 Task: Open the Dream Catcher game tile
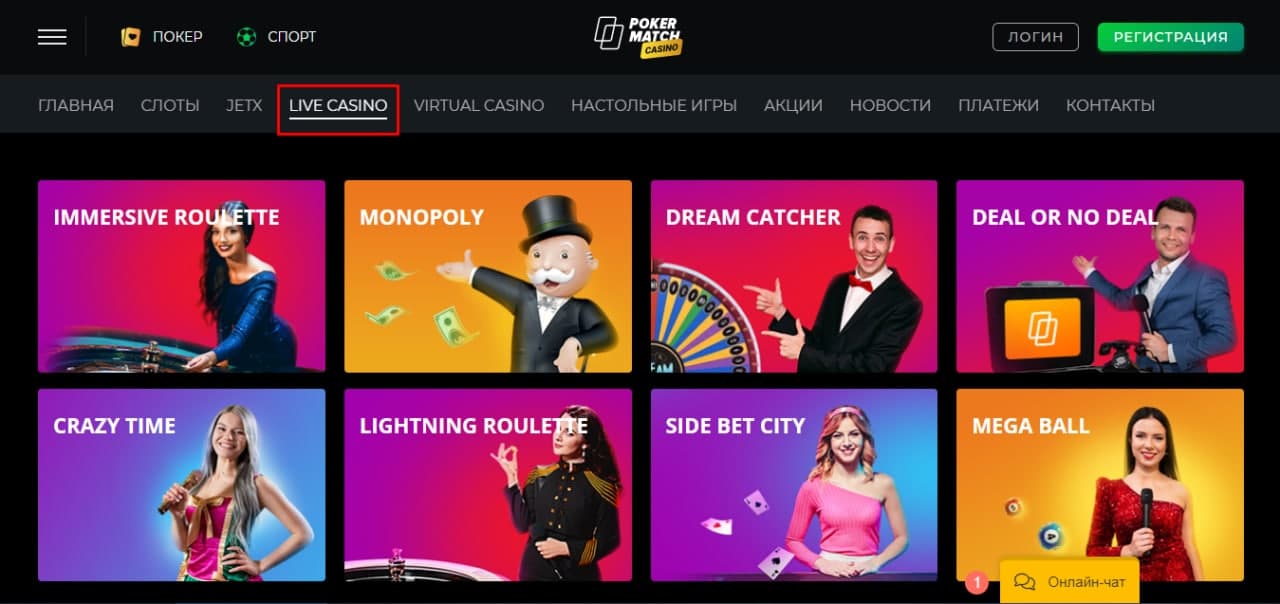click(x=794, y=276)
